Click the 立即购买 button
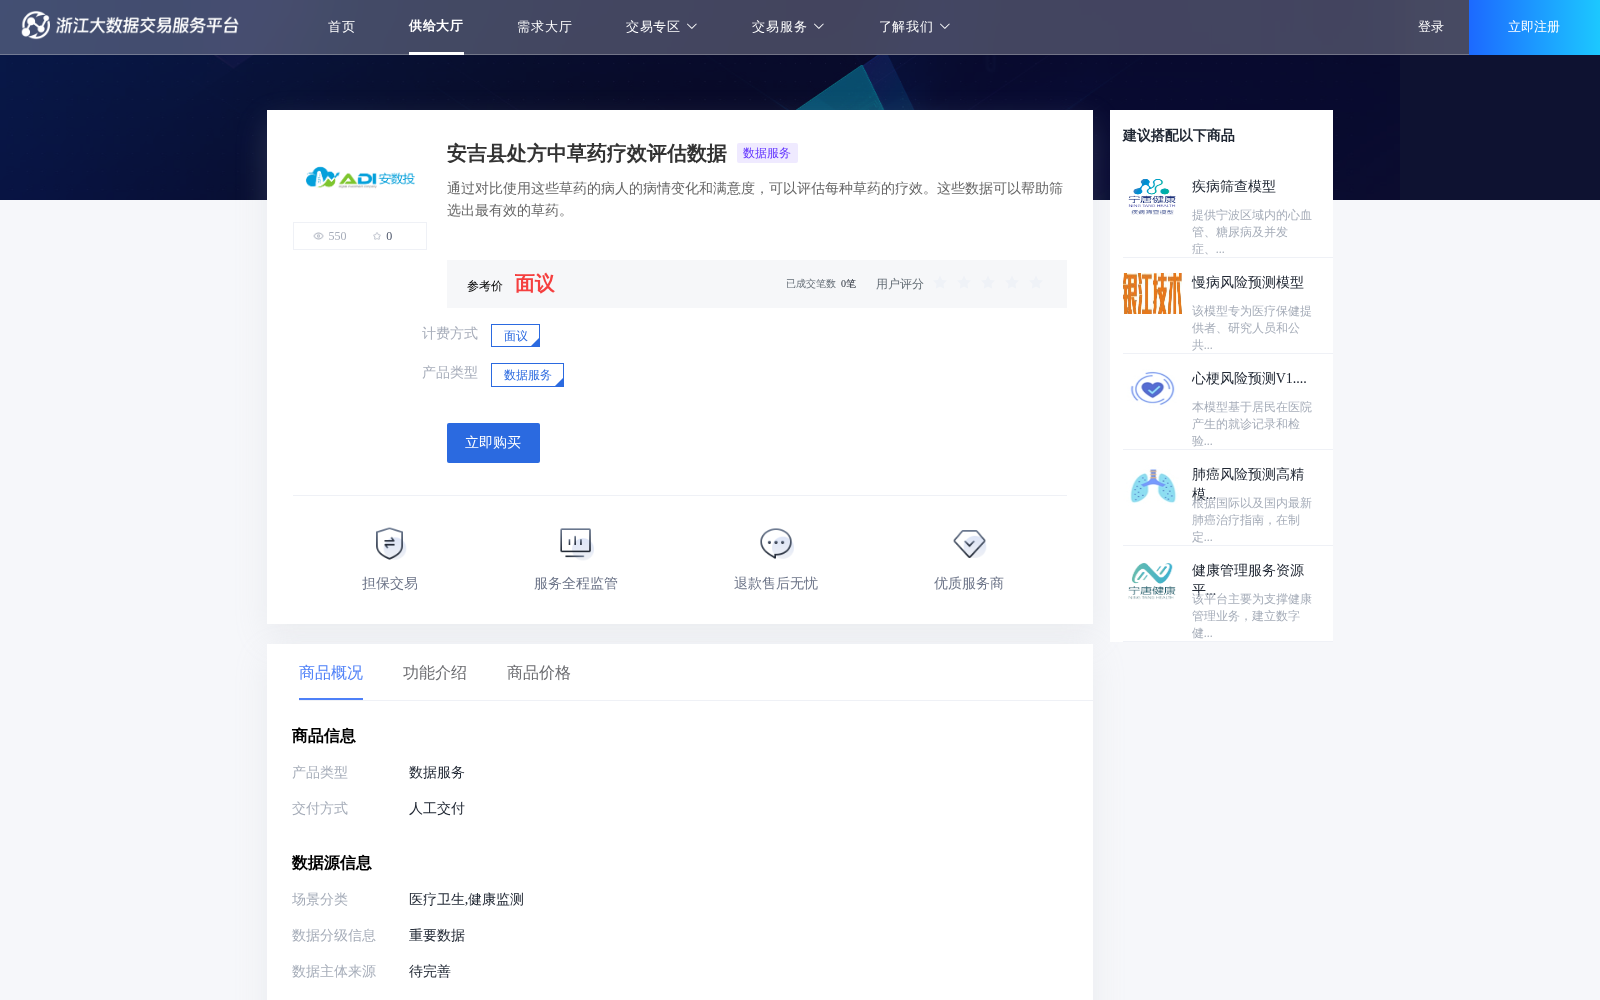 tap(493, 443)
